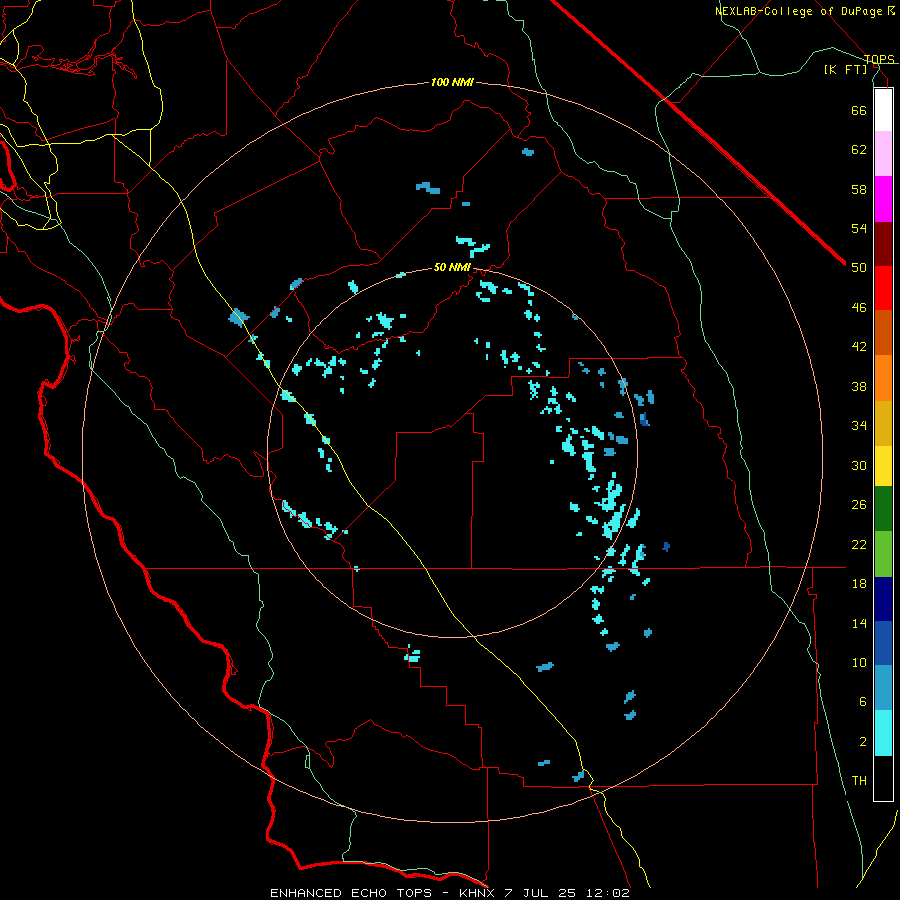900x900 pixels.
Task: Click the '42' legend value
Action: [859, 347]
